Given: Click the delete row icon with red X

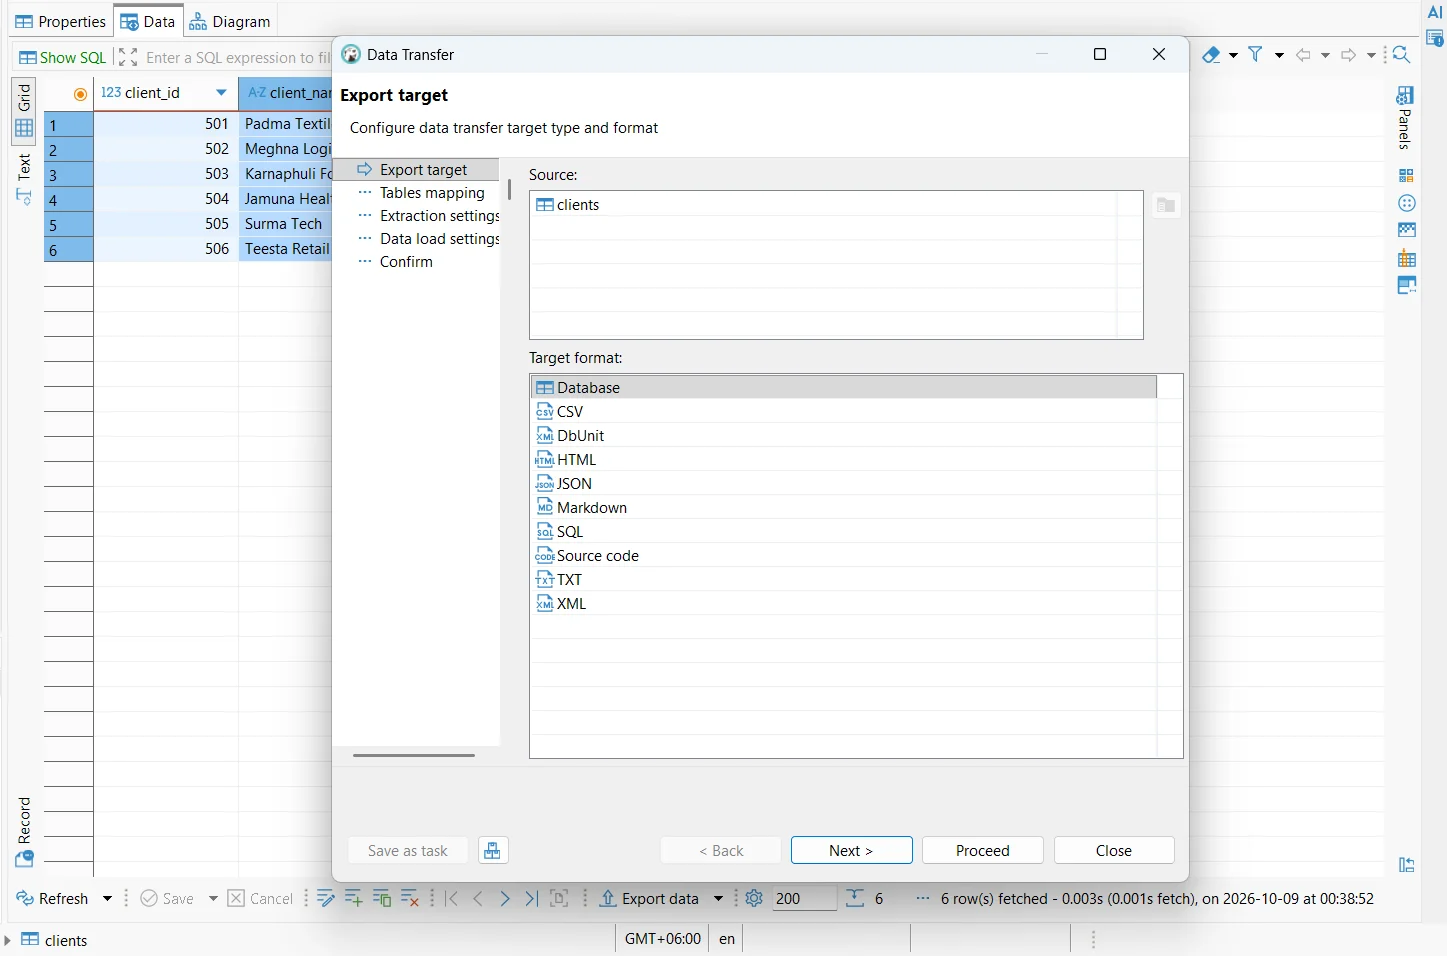Looking at the screenshot, I should pos(410,898).
